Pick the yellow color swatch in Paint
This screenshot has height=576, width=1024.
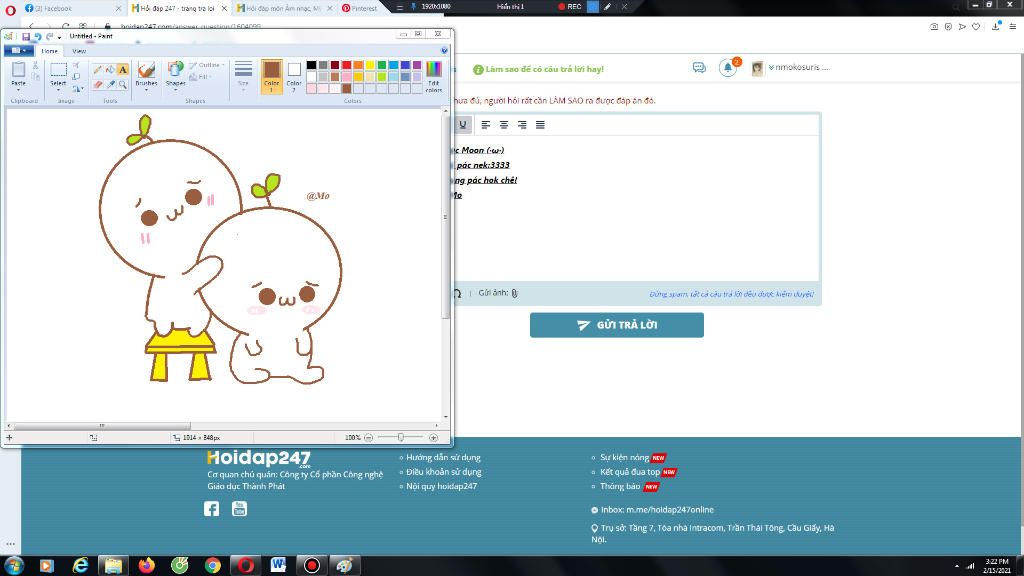pos(370,65)
